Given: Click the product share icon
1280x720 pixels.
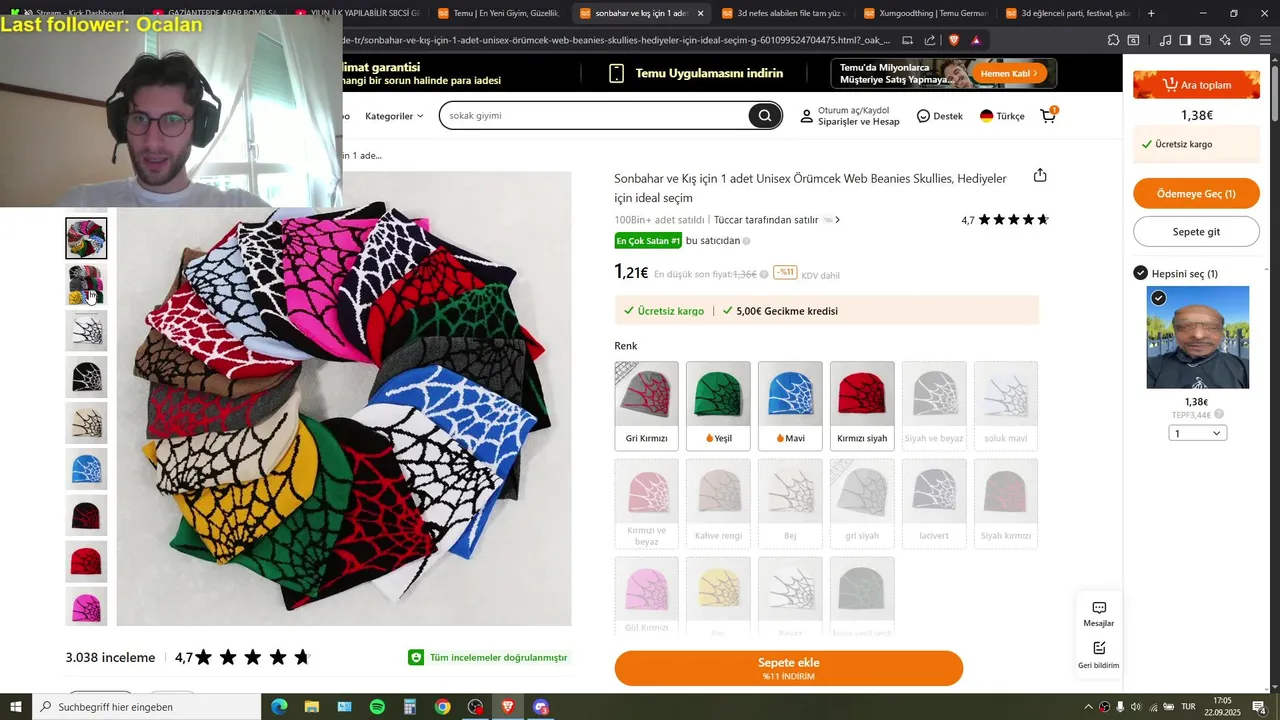Looking at the screenshot, I should click(x=1040, y=175).
